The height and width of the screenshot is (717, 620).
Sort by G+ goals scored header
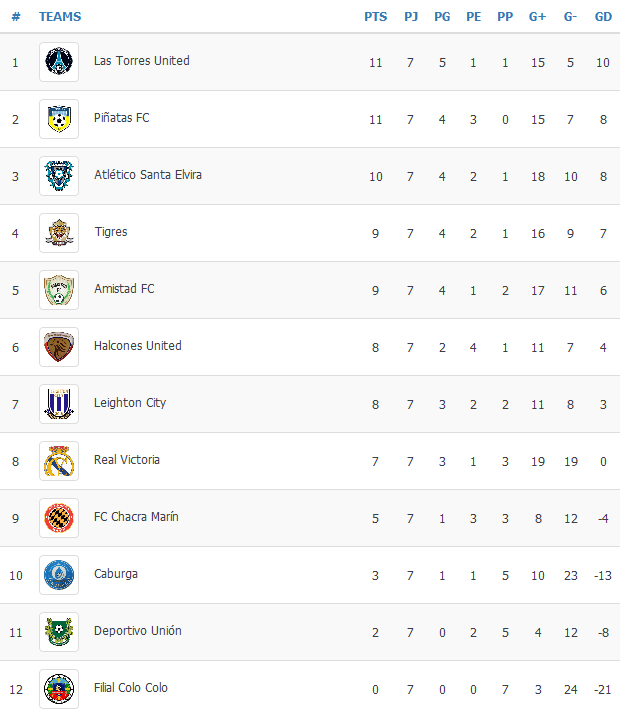(537, 17)
